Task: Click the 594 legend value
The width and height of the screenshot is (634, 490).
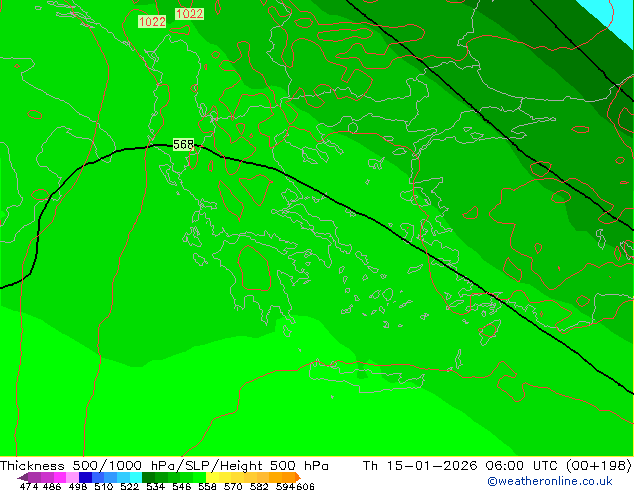Action: point(285,486)
